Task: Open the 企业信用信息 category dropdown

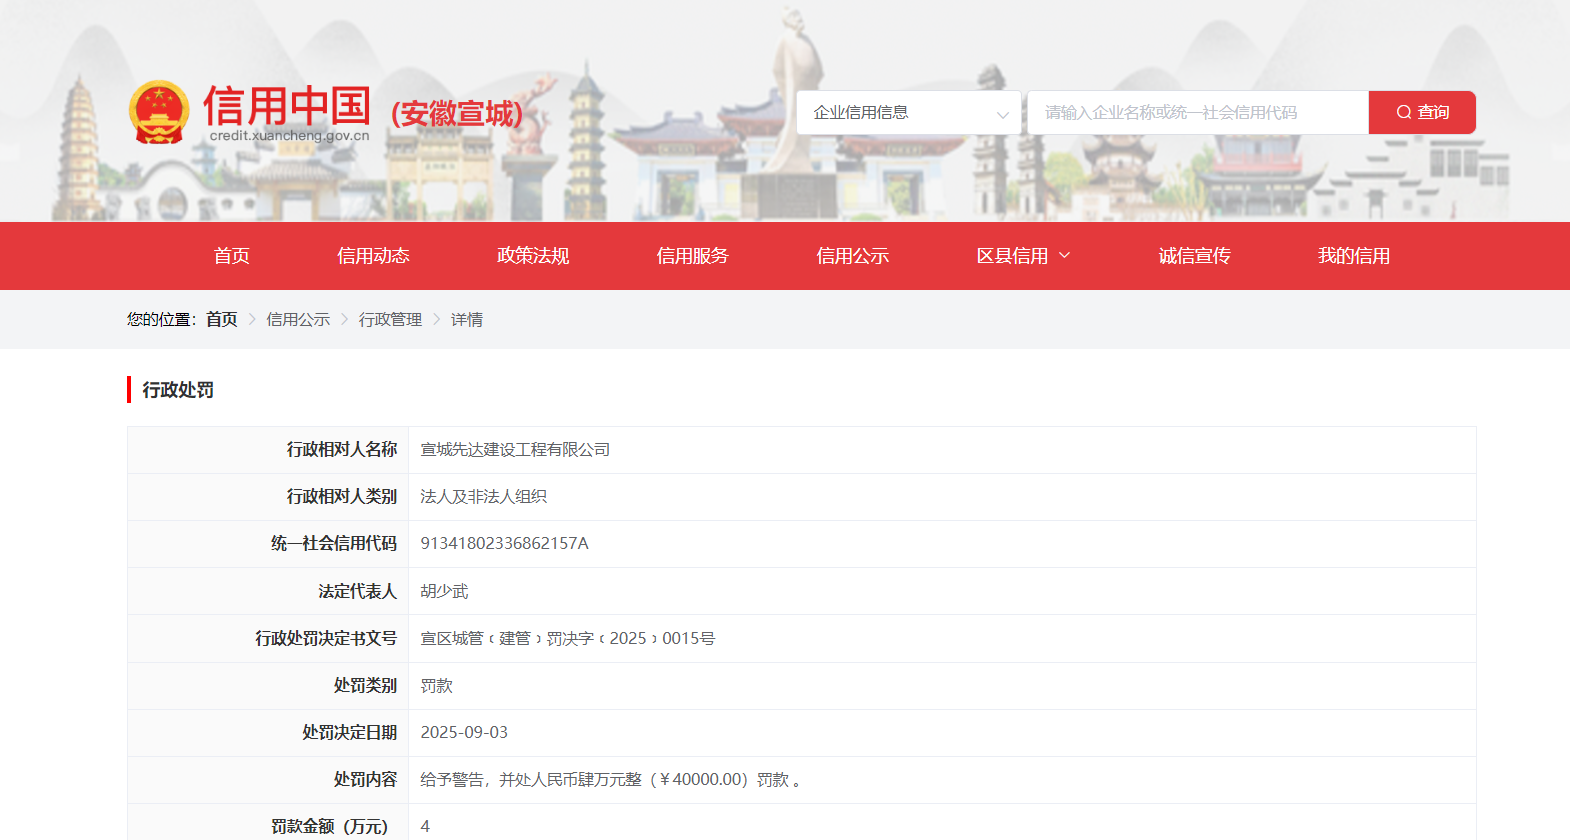Action: (908, 113)
